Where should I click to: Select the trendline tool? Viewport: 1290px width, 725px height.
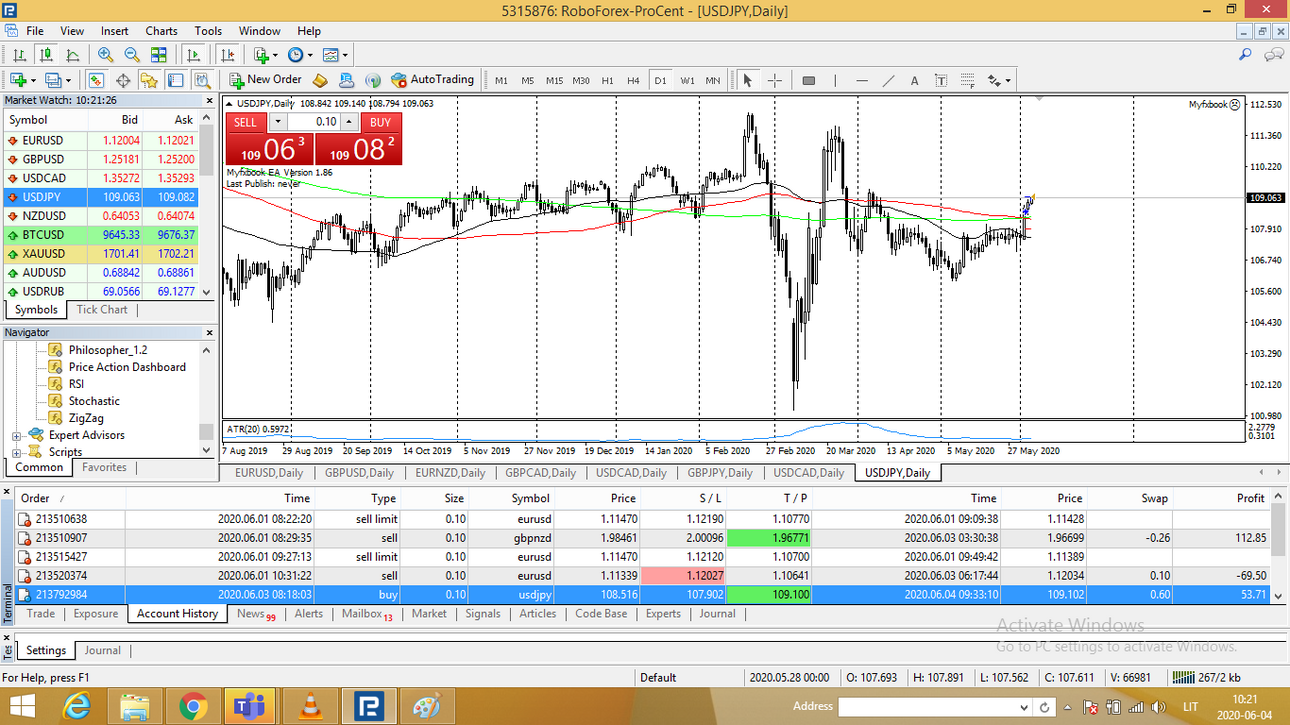point(889,80)
